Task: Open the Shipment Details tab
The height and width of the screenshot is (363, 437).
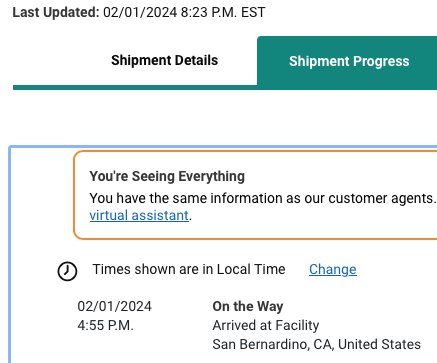Action: point(164,60)
